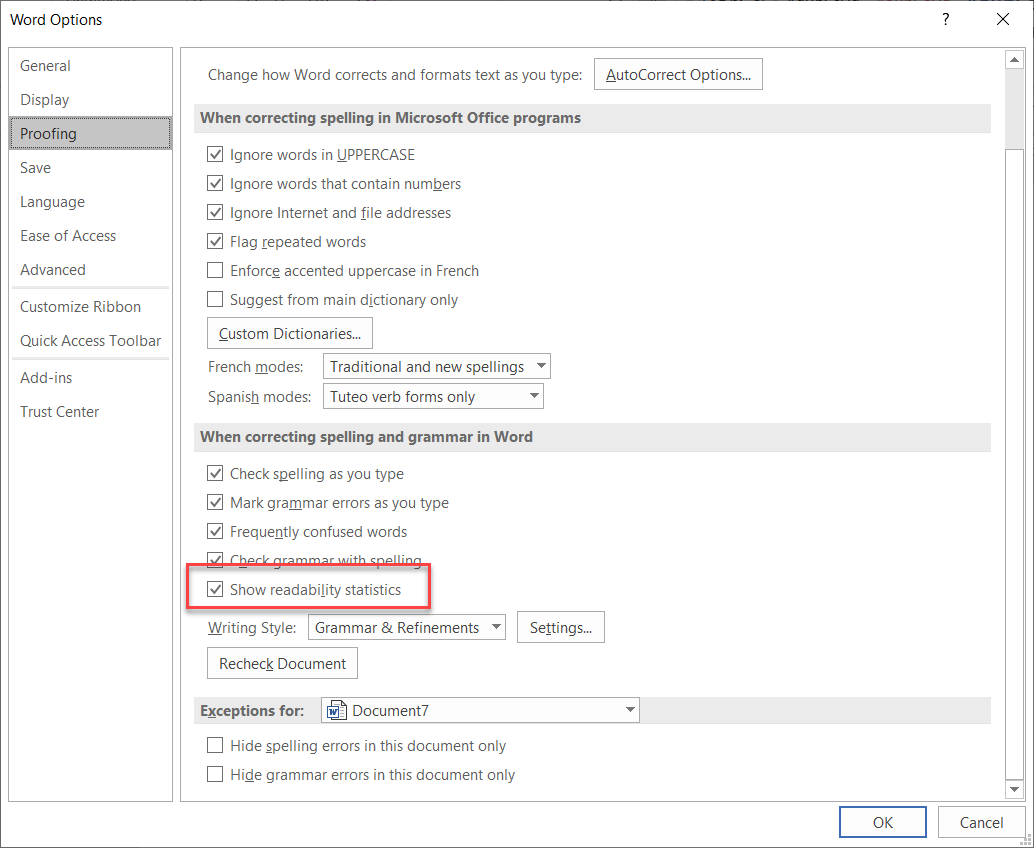Close the Word Options dialog

pyautogui.click(x=1003, y=19)
